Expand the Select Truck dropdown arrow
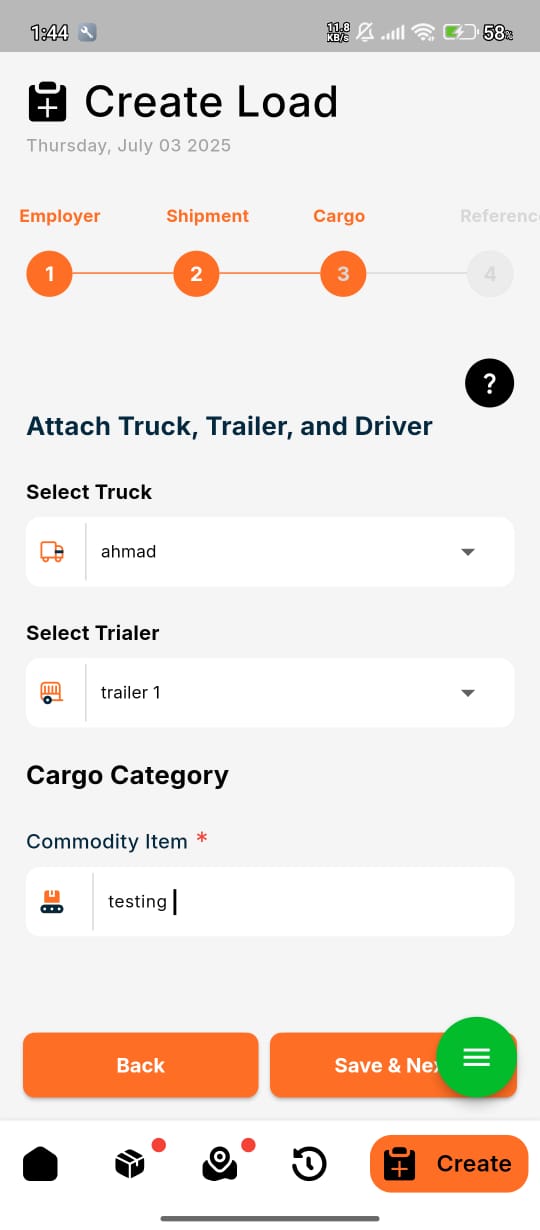This screenshot has width=540, height=1230. (467, 552)
